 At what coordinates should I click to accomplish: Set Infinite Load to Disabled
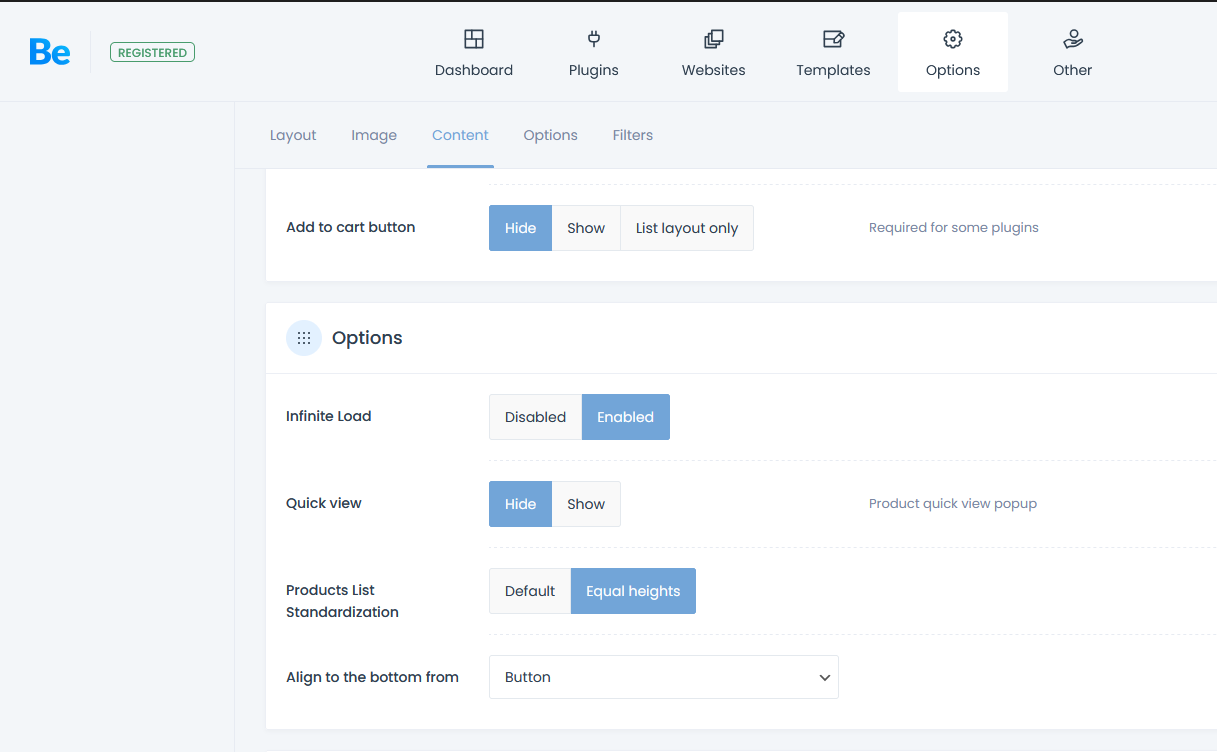point(535,417)
